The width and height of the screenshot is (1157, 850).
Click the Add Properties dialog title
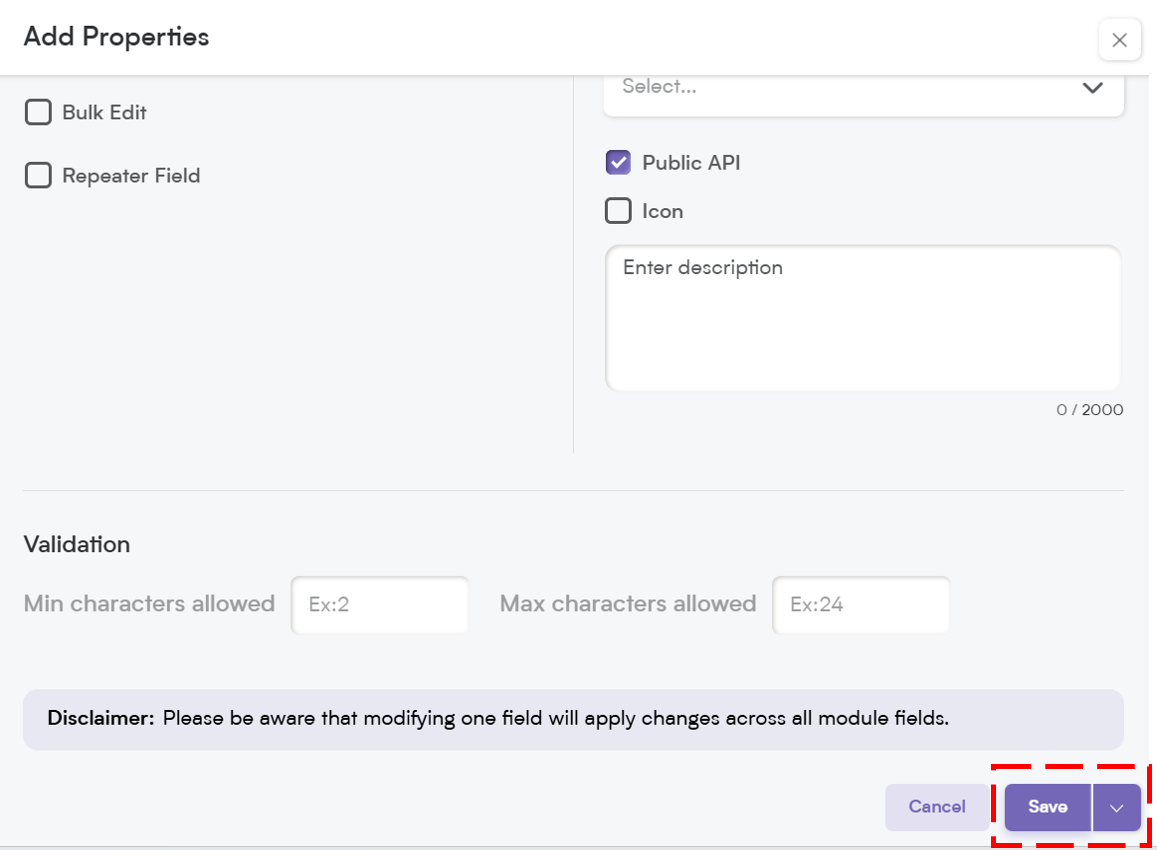(117, 37)
